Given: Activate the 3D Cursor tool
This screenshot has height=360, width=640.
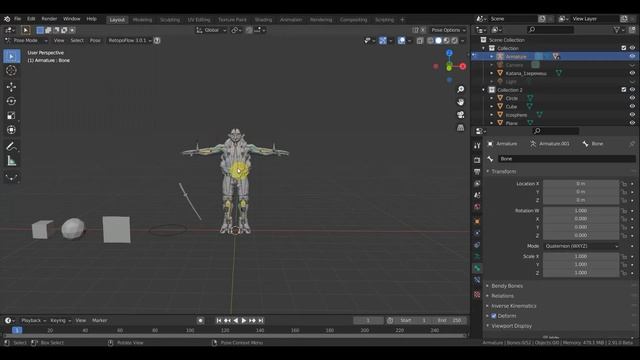Looking at the screenshot, I should [x=11, y=71].
